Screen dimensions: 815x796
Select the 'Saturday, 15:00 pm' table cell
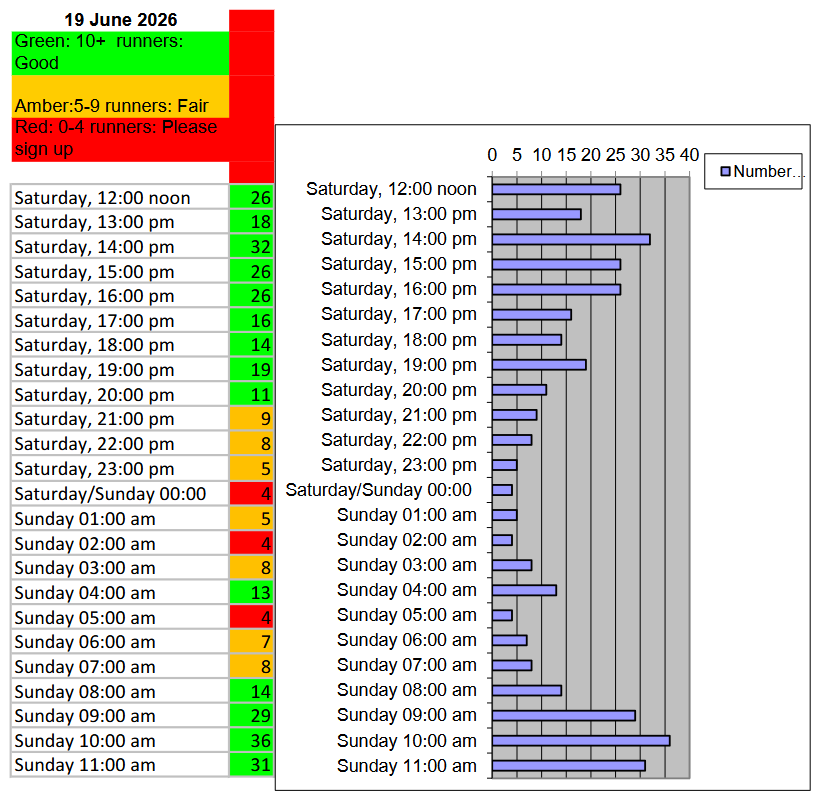(120, 271)
